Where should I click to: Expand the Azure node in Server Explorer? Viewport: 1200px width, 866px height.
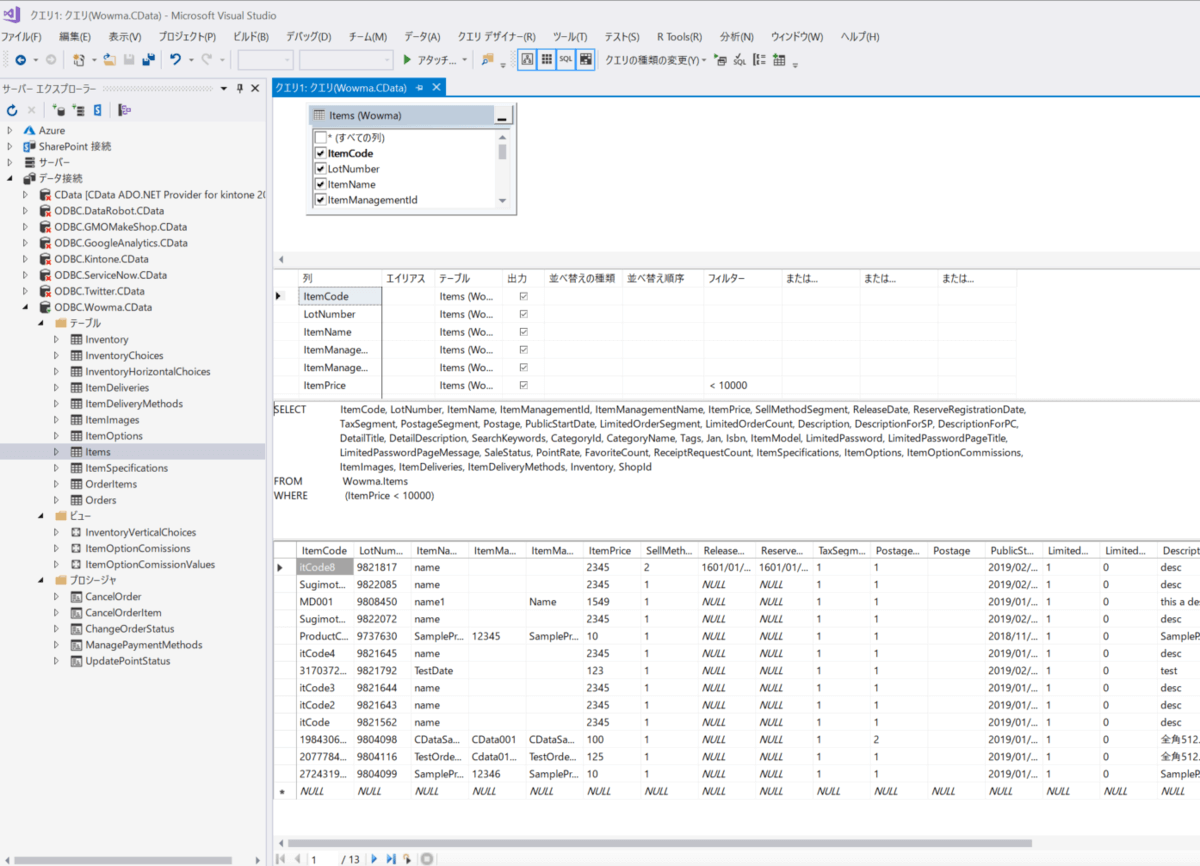click(10, 130)
